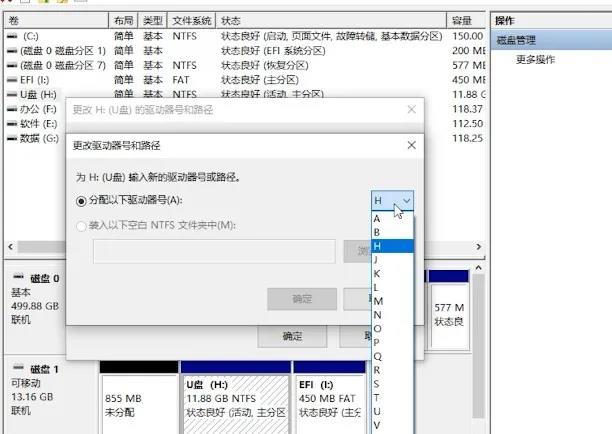Sort volumes by 文件系统 column header
This screenshot has width=612, height=434.
coord(191,20)
